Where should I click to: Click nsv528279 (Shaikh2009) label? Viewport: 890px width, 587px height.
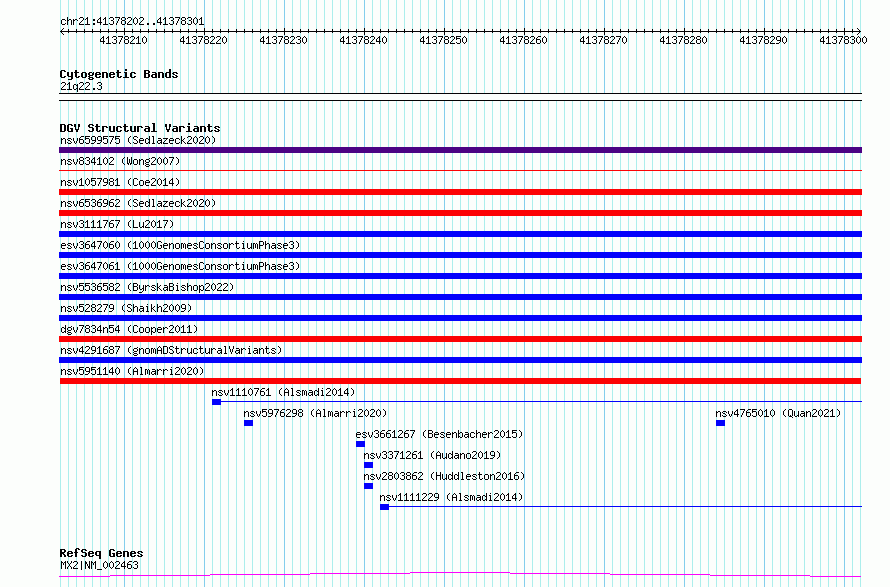click(126, 308)
